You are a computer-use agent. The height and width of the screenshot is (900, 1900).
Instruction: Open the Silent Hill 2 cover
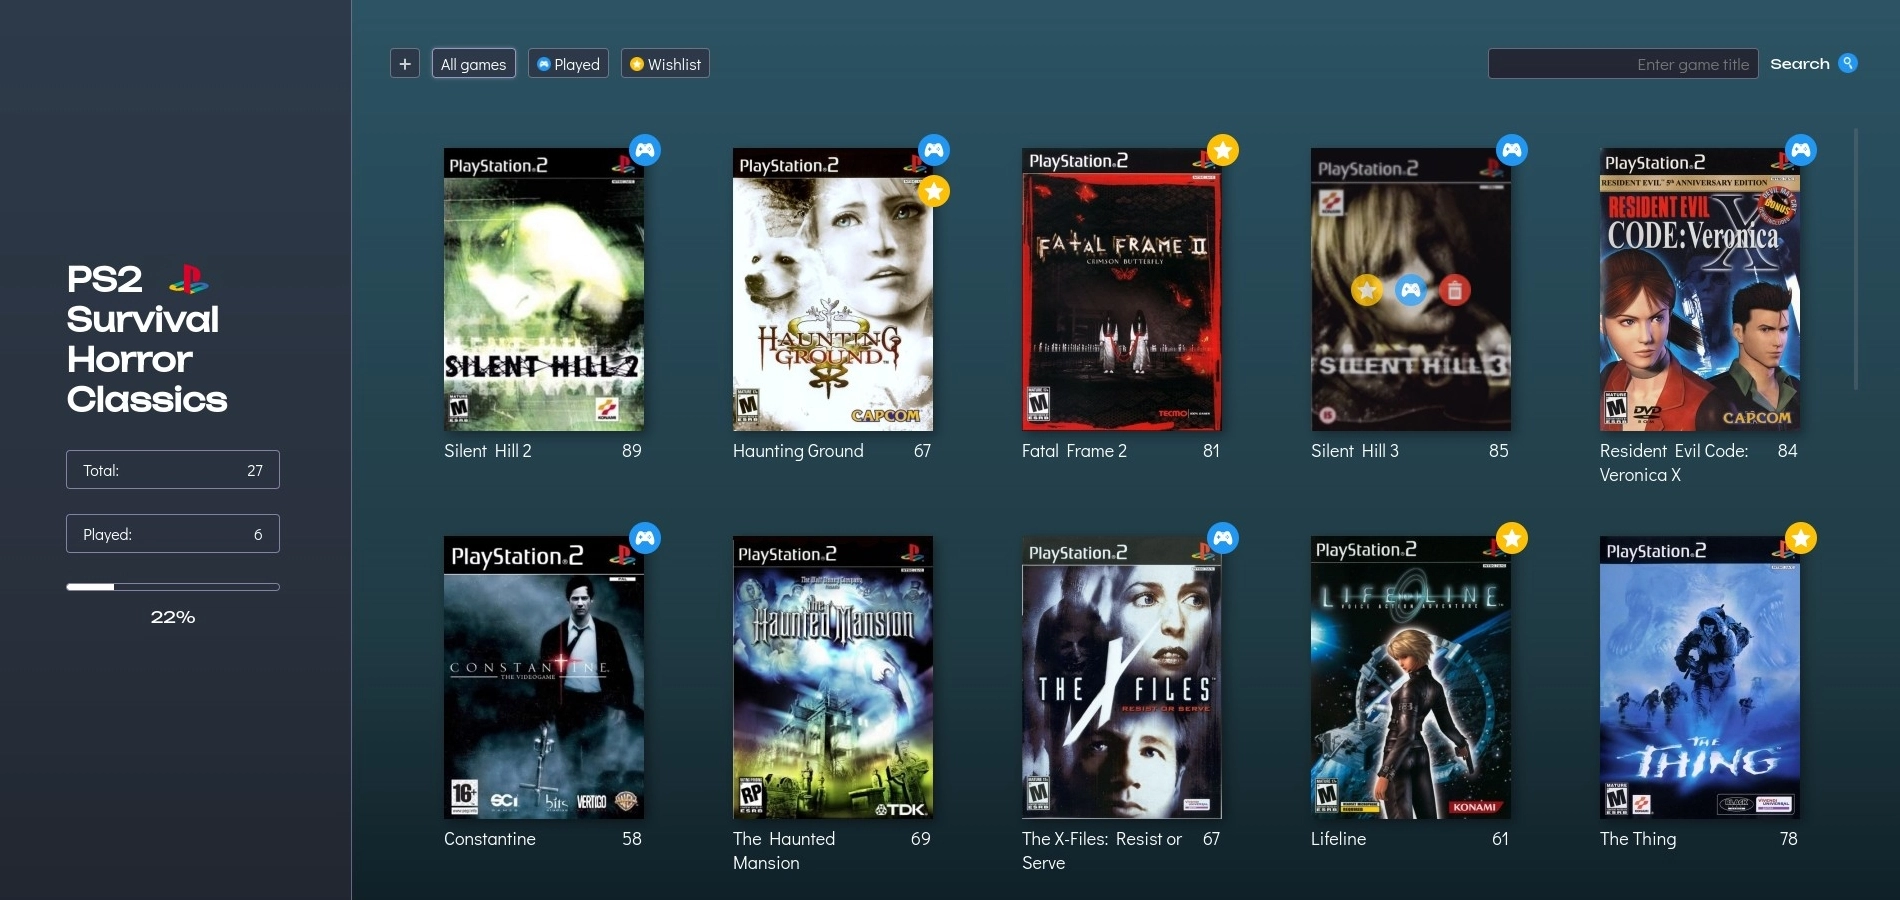[x=544, y=290]
